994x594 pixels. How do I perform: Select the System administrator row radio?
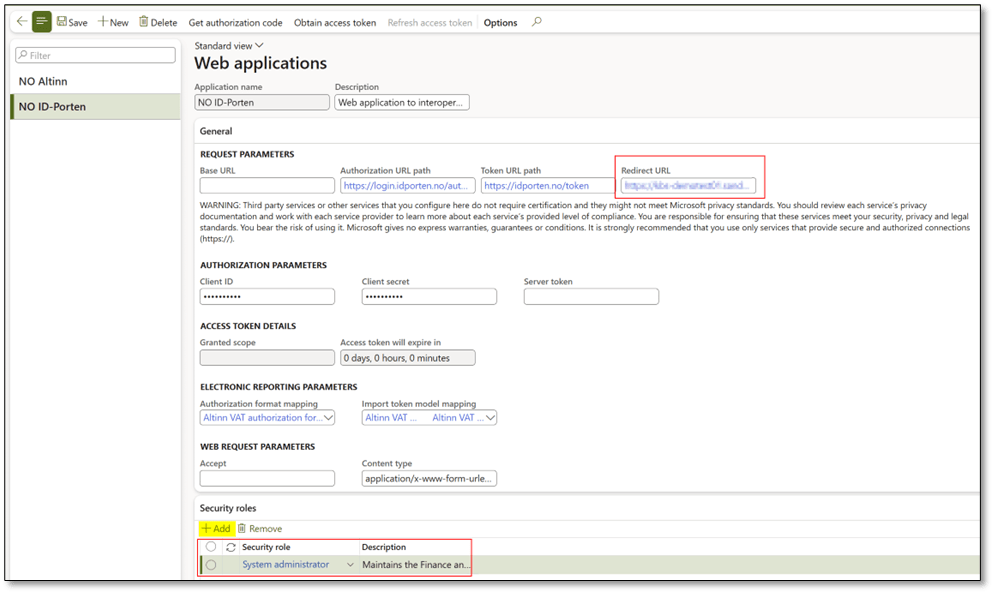[211, 565]
